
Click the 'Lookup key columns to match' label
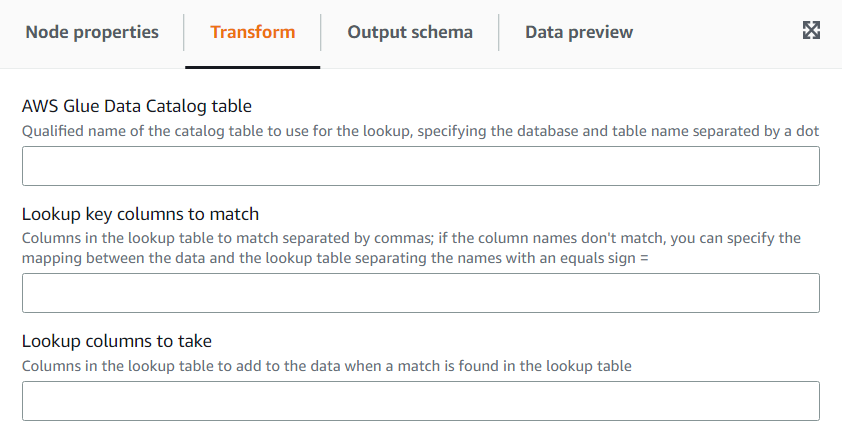(x=140, y=213)
